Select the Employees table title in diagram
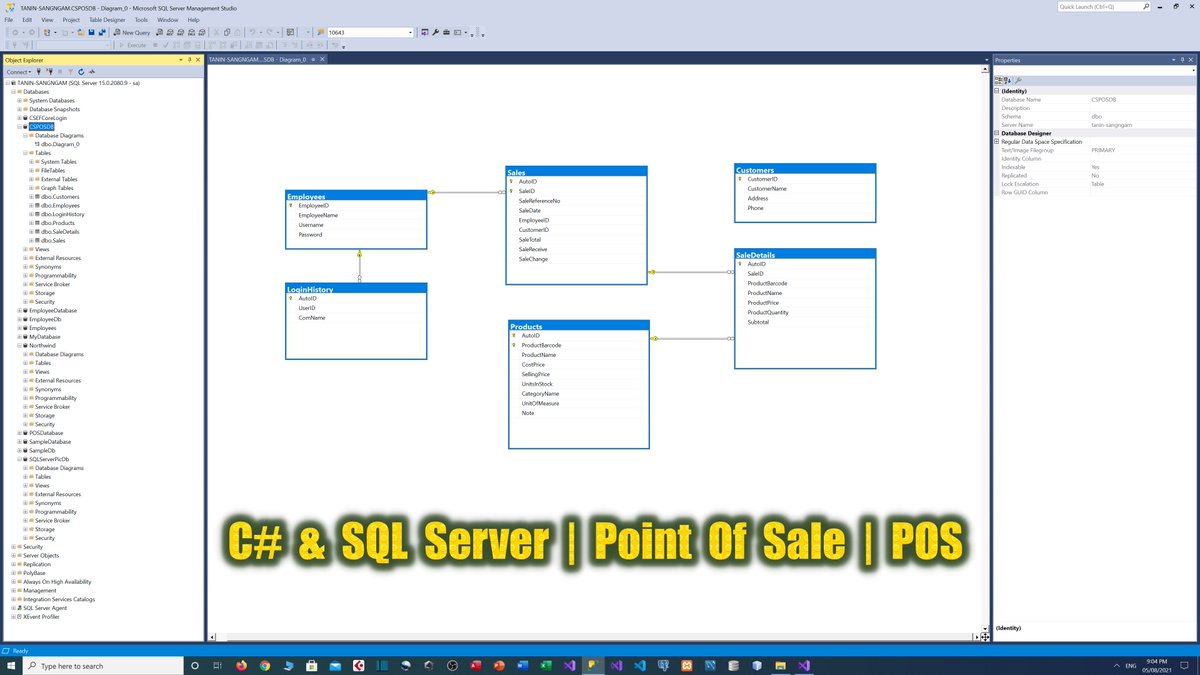The width and height of the screenshot is (1200, 675). tap(356, 196)
